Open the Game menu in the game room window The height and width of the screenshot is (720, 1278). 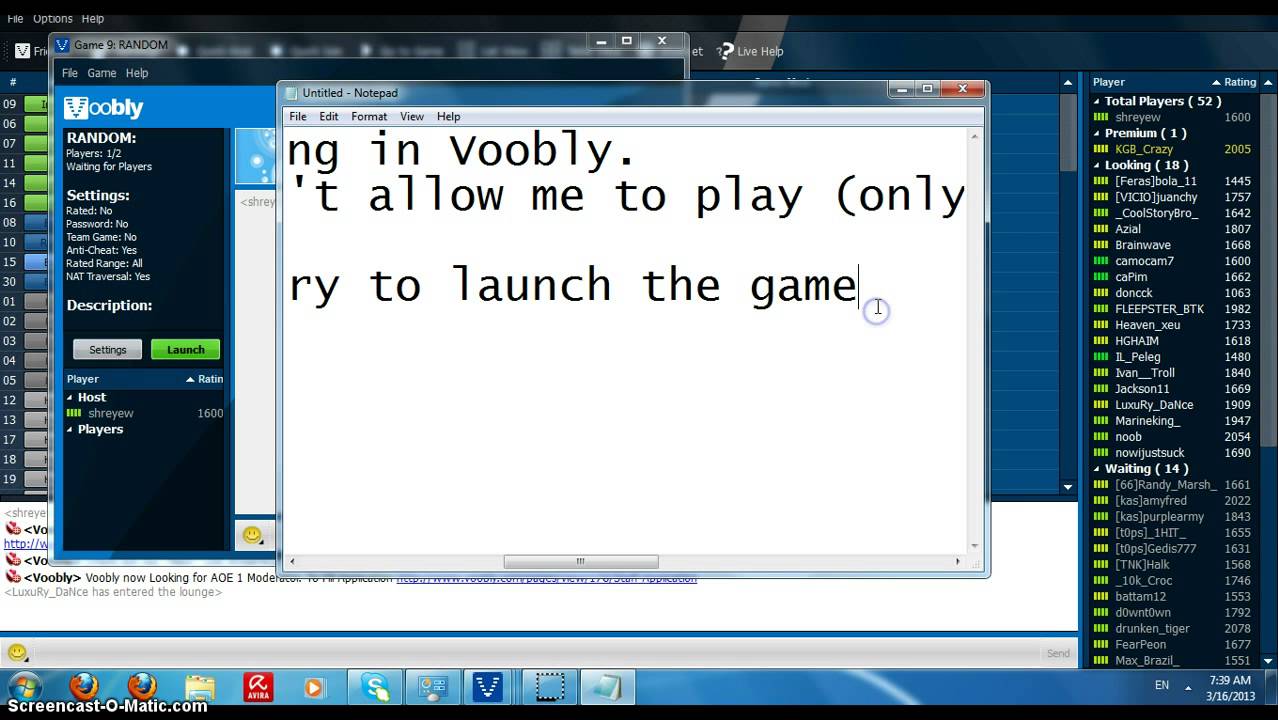[x=102, y=73]
